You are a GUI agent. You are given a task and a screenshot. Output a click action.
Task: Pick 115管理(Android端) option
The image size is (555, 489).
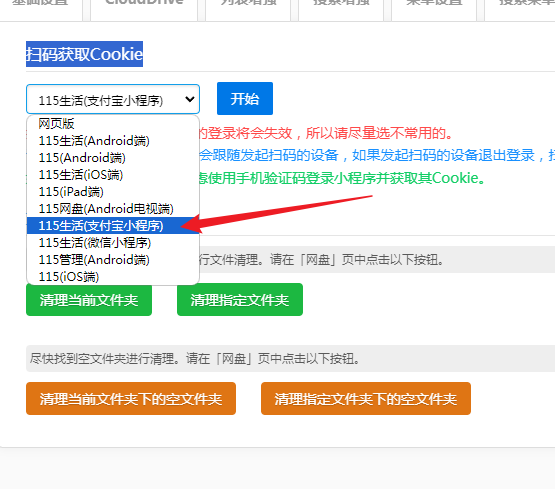click(113, 260)
